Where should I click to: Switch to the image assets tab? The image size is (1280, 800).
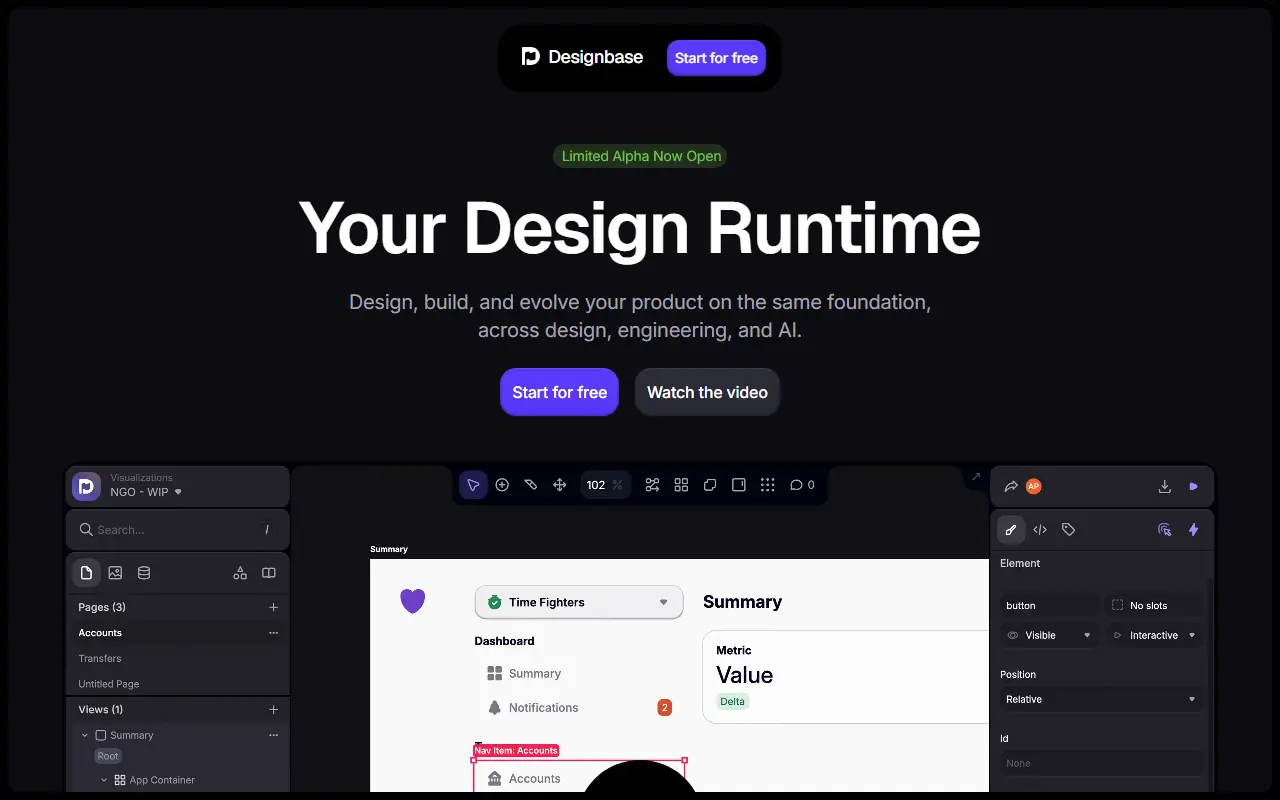coord(115,573)
